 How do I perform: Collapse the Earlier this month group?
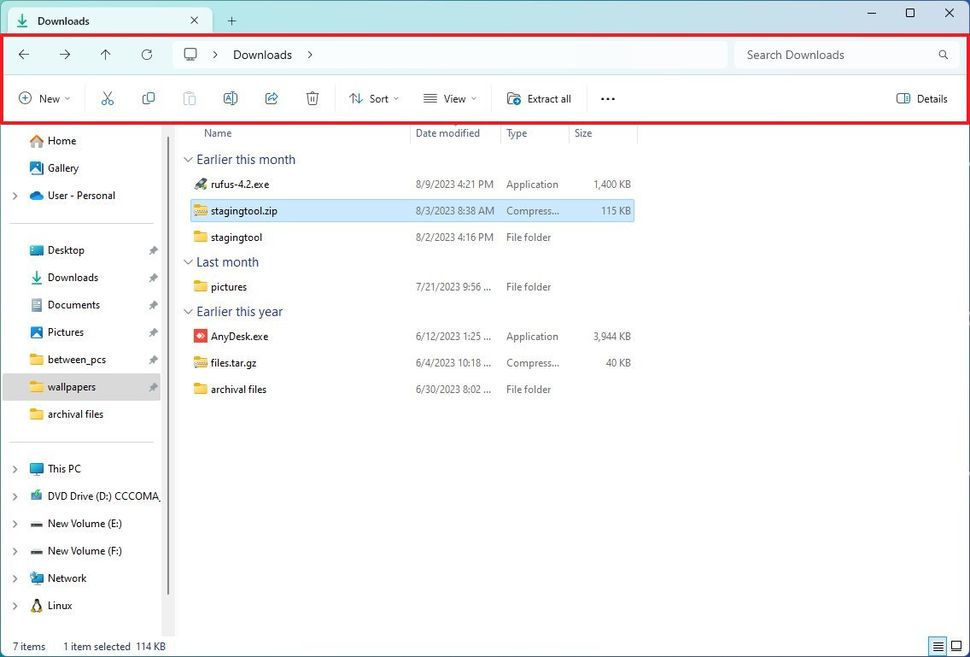coord(188,160)
